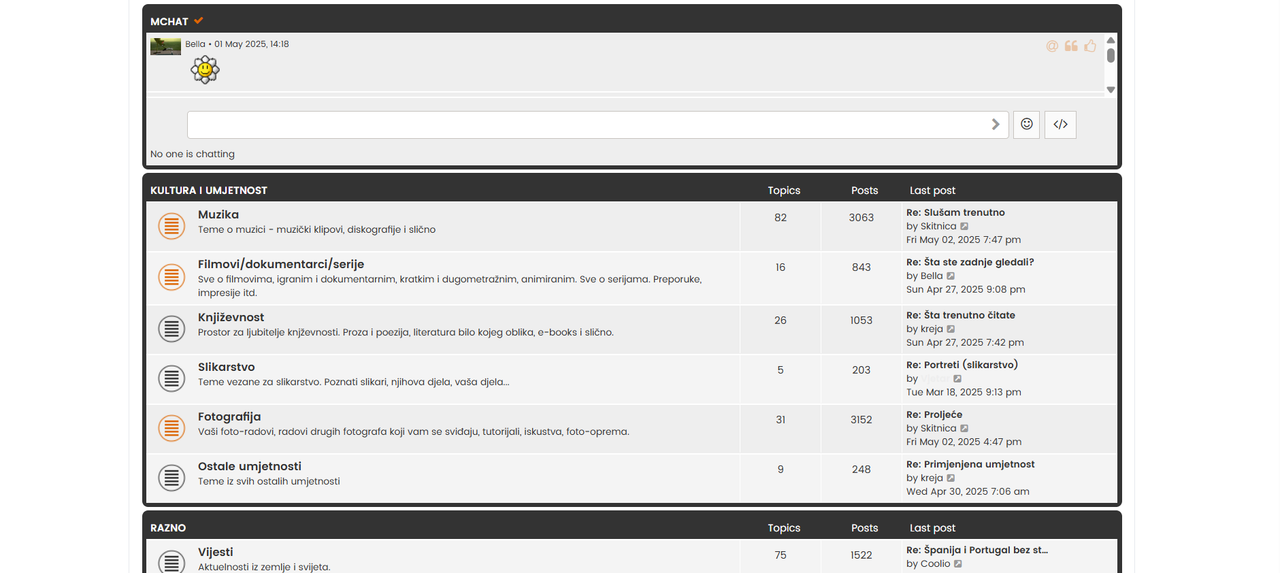Click the mChat scrollbar thumb
1280x573 pixels.
coord(1111,55)
